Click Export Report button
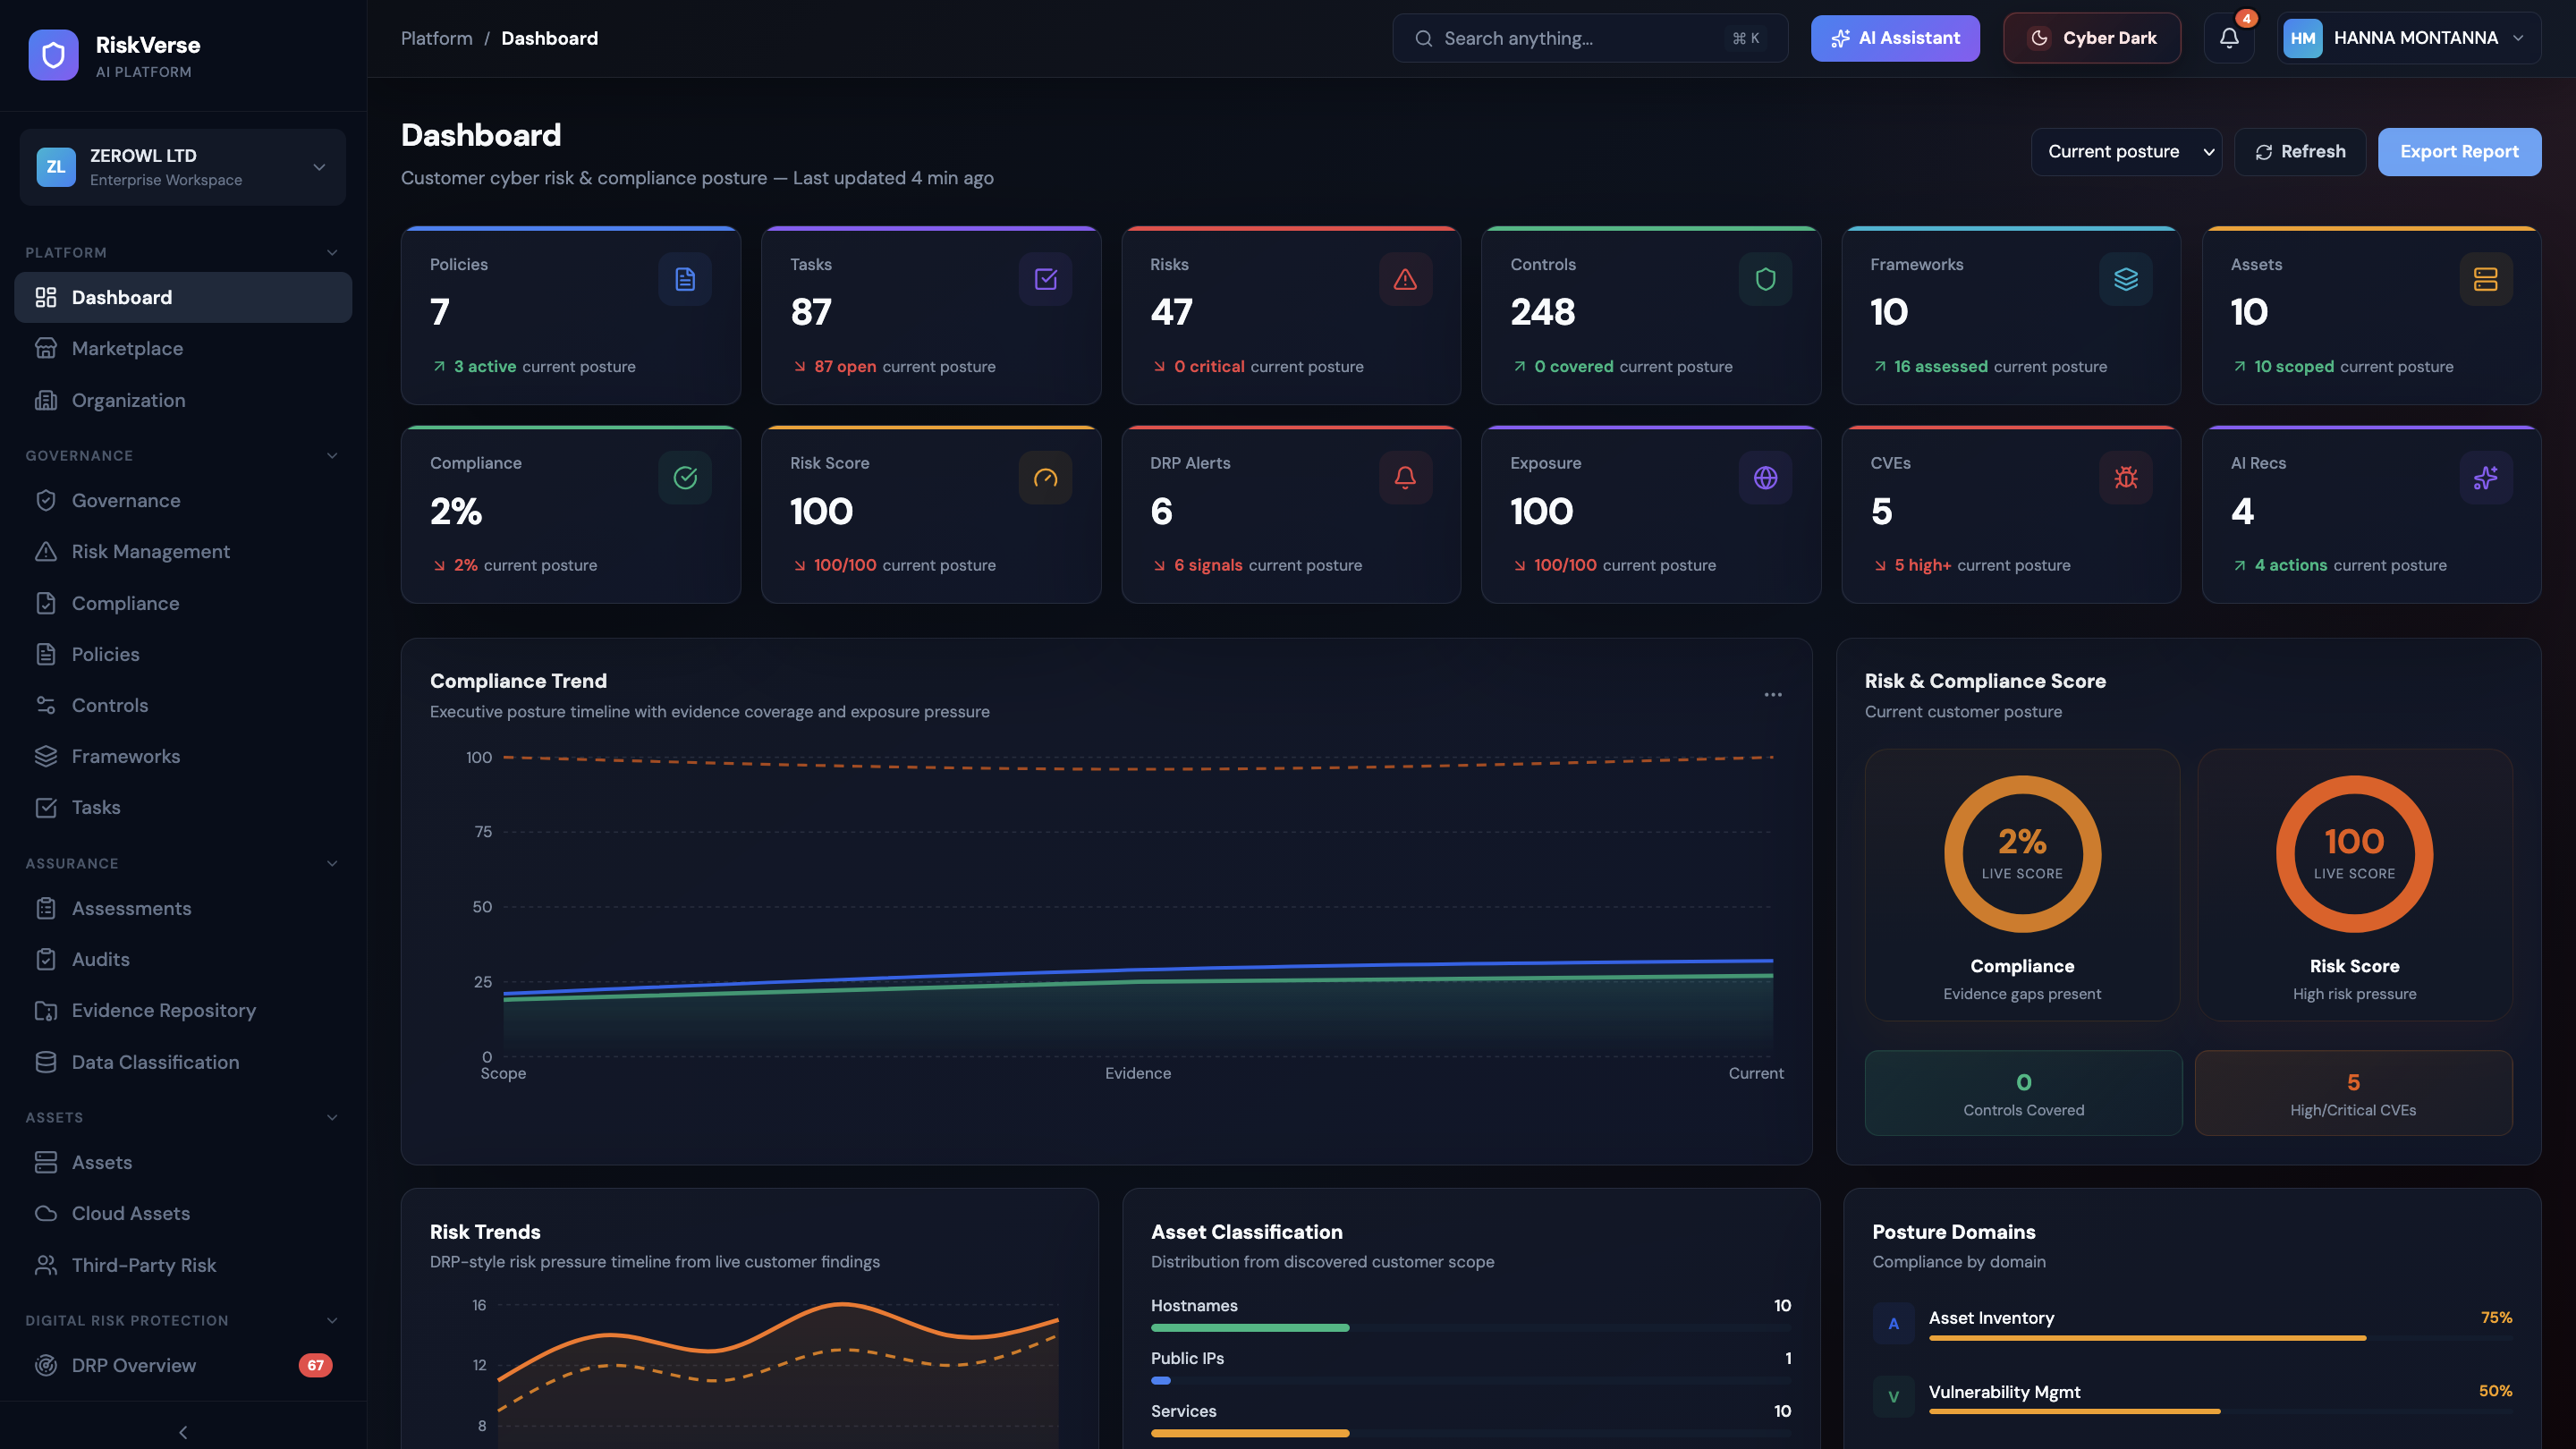2576x1449 pixels. (x=2459, y=152)
